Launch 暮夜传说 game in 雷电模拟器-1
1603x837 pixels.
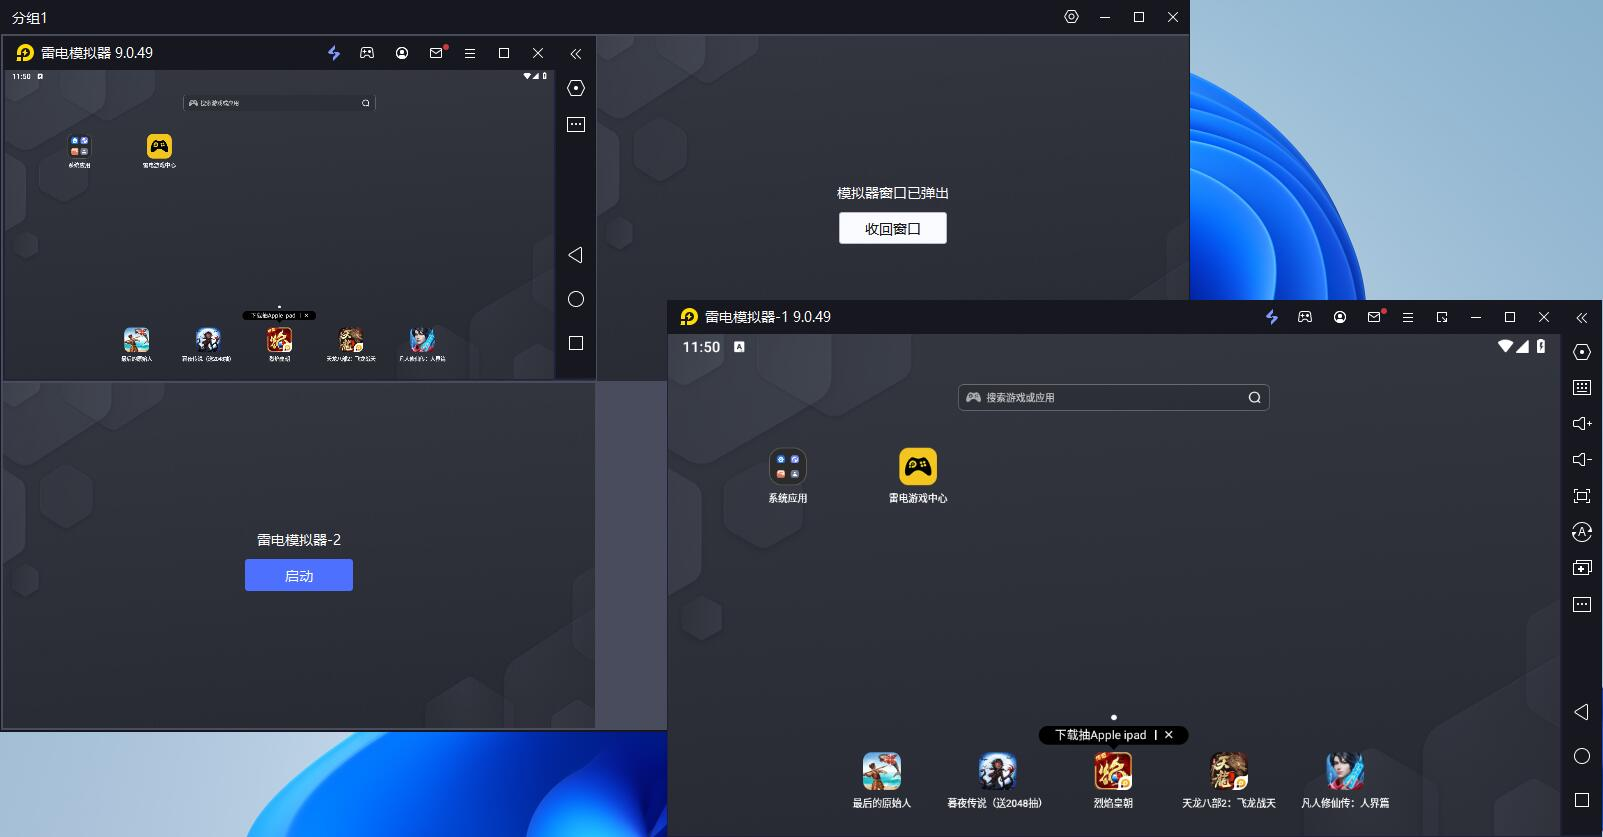click(x=996, y=781)
